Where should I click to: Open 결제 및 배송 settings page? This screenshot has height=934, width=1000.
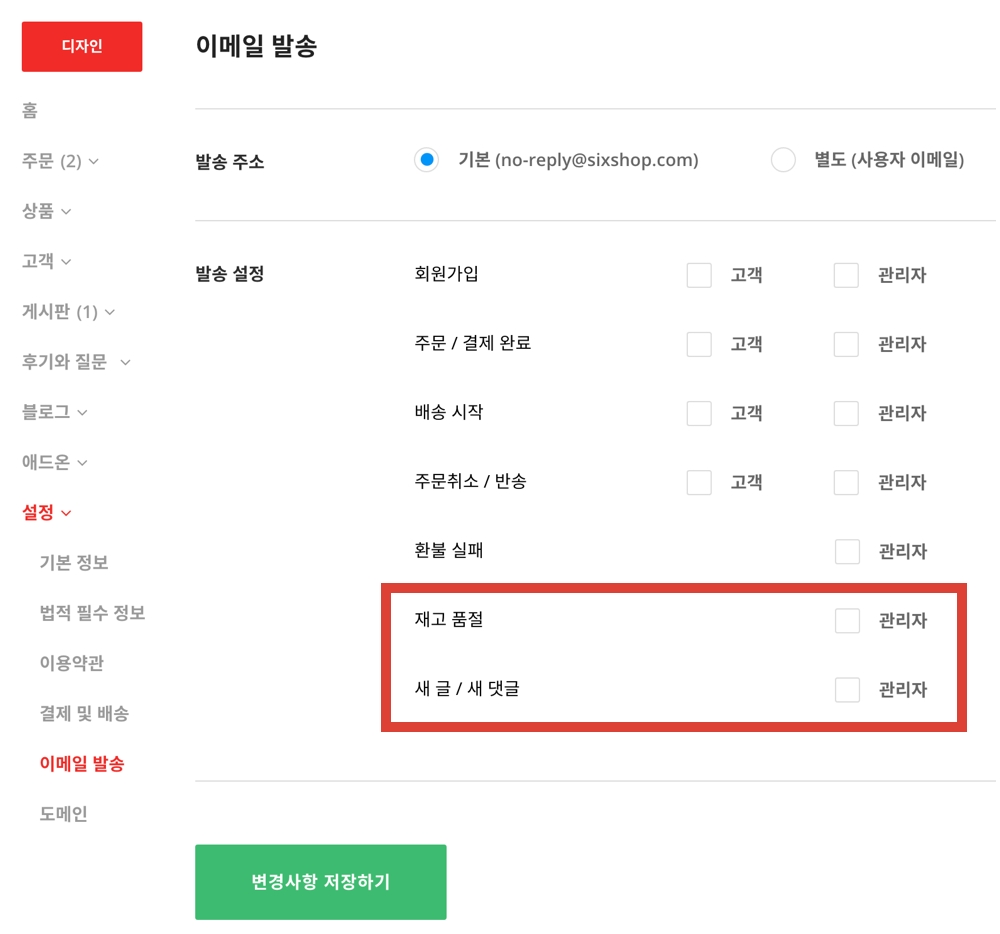point(84,713)
